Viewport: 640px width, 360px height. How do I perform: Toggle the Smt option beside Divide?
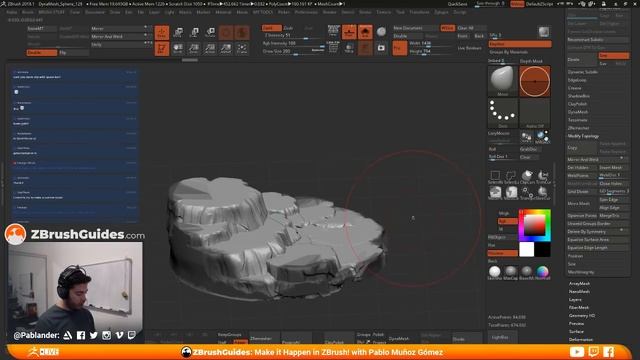tap(613, 56)
